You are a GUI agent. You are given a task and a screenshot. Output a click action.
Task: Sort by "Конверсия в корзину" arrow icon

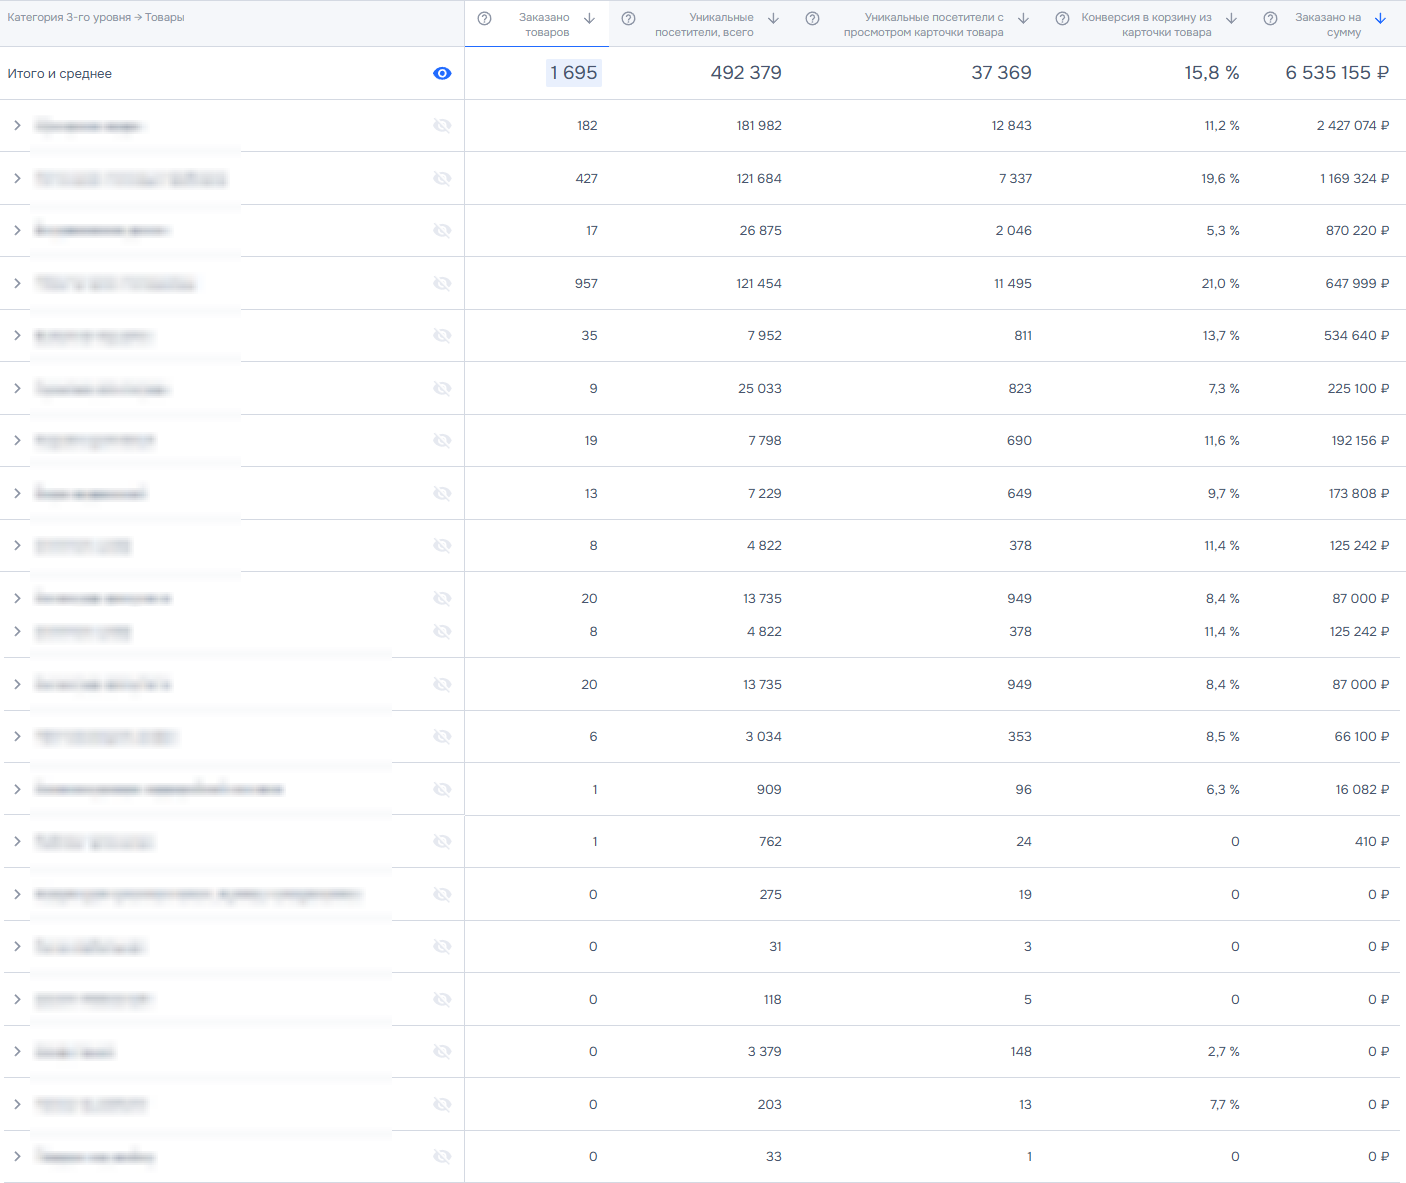[1231, 19]
